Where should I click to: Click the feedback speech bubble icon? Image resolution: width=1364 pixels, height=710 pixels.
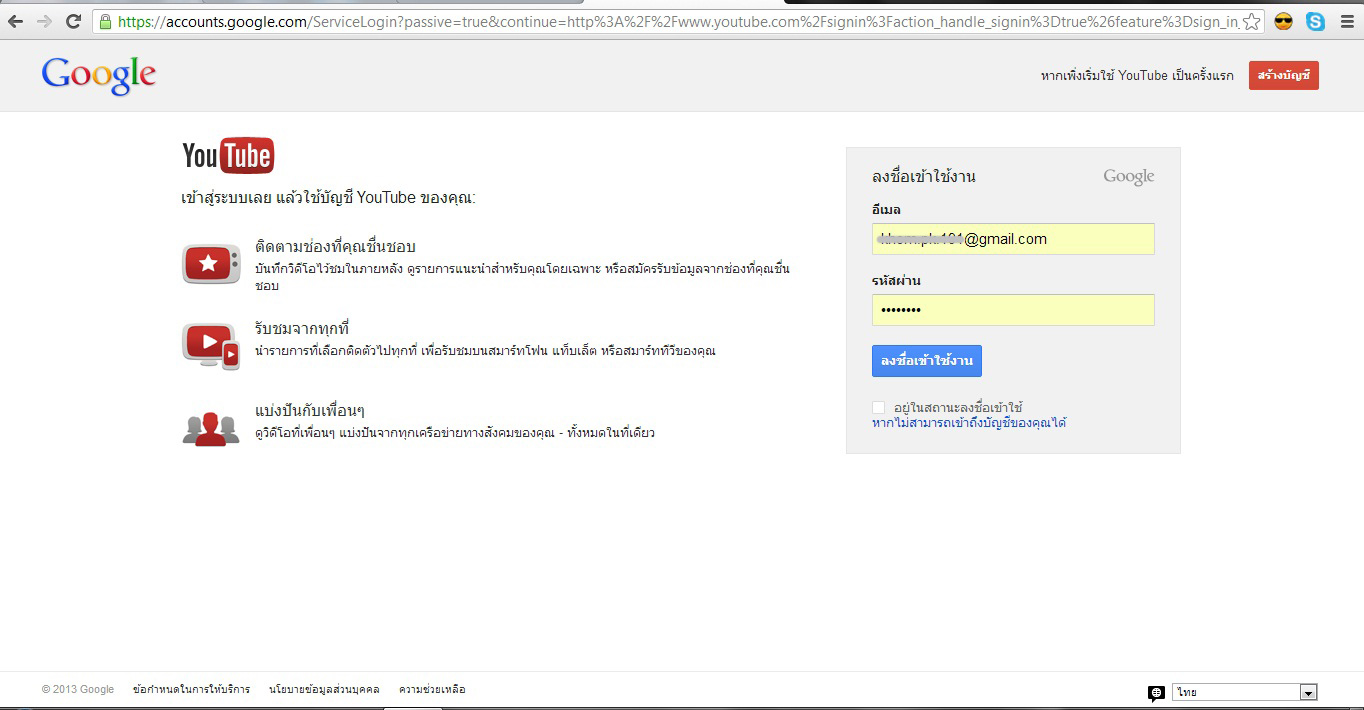(x=1156, y=693)
